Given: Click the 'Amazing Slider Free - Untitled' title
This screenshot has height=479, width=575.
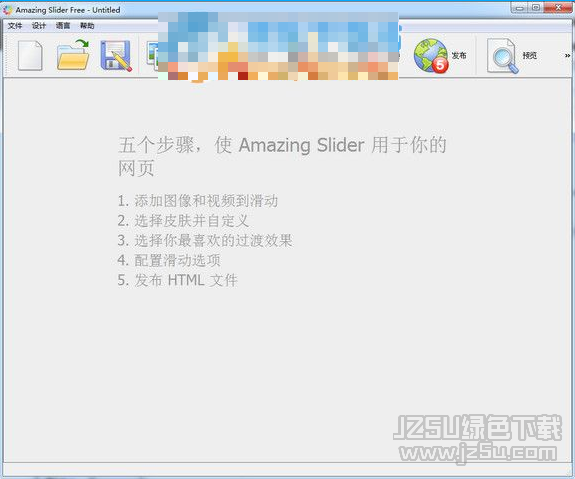Looking at the screenshot, I should click(x=68, y=10).
